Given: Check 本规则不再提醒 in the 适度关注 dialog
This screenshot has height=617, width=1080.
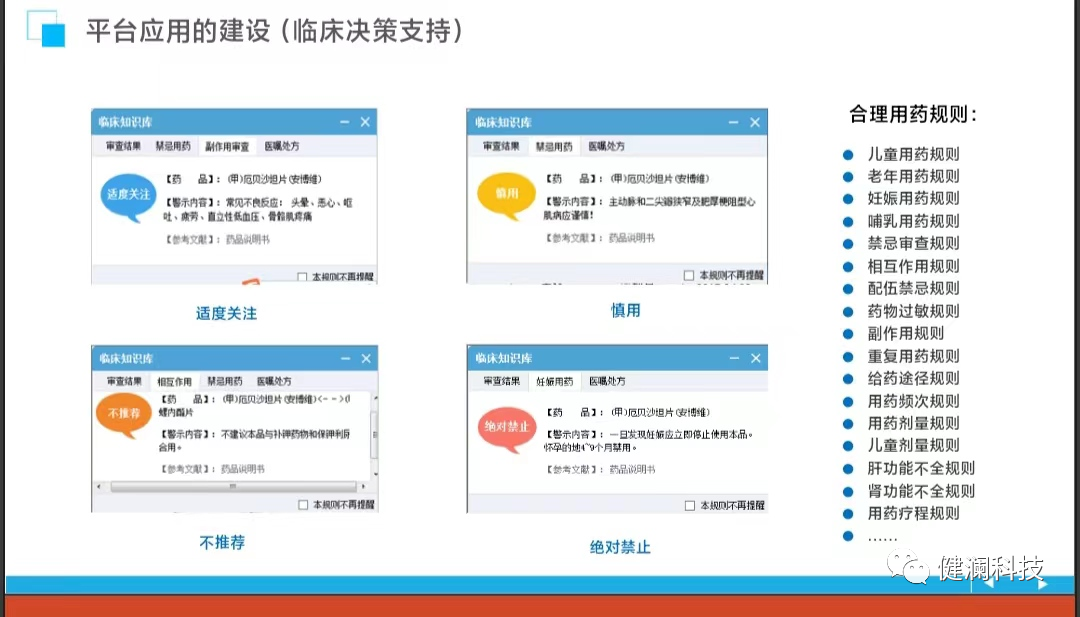Looking at the screenshot, I should click(x=302, y=277).
